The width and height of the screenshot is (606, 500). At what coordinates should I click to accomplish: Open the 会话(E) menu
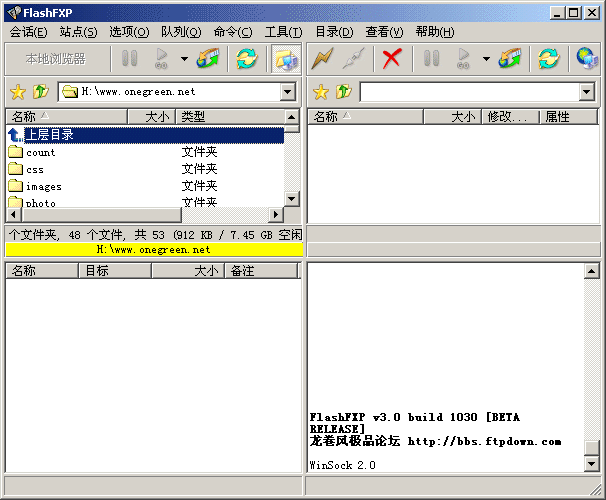[x=29, y=32]
